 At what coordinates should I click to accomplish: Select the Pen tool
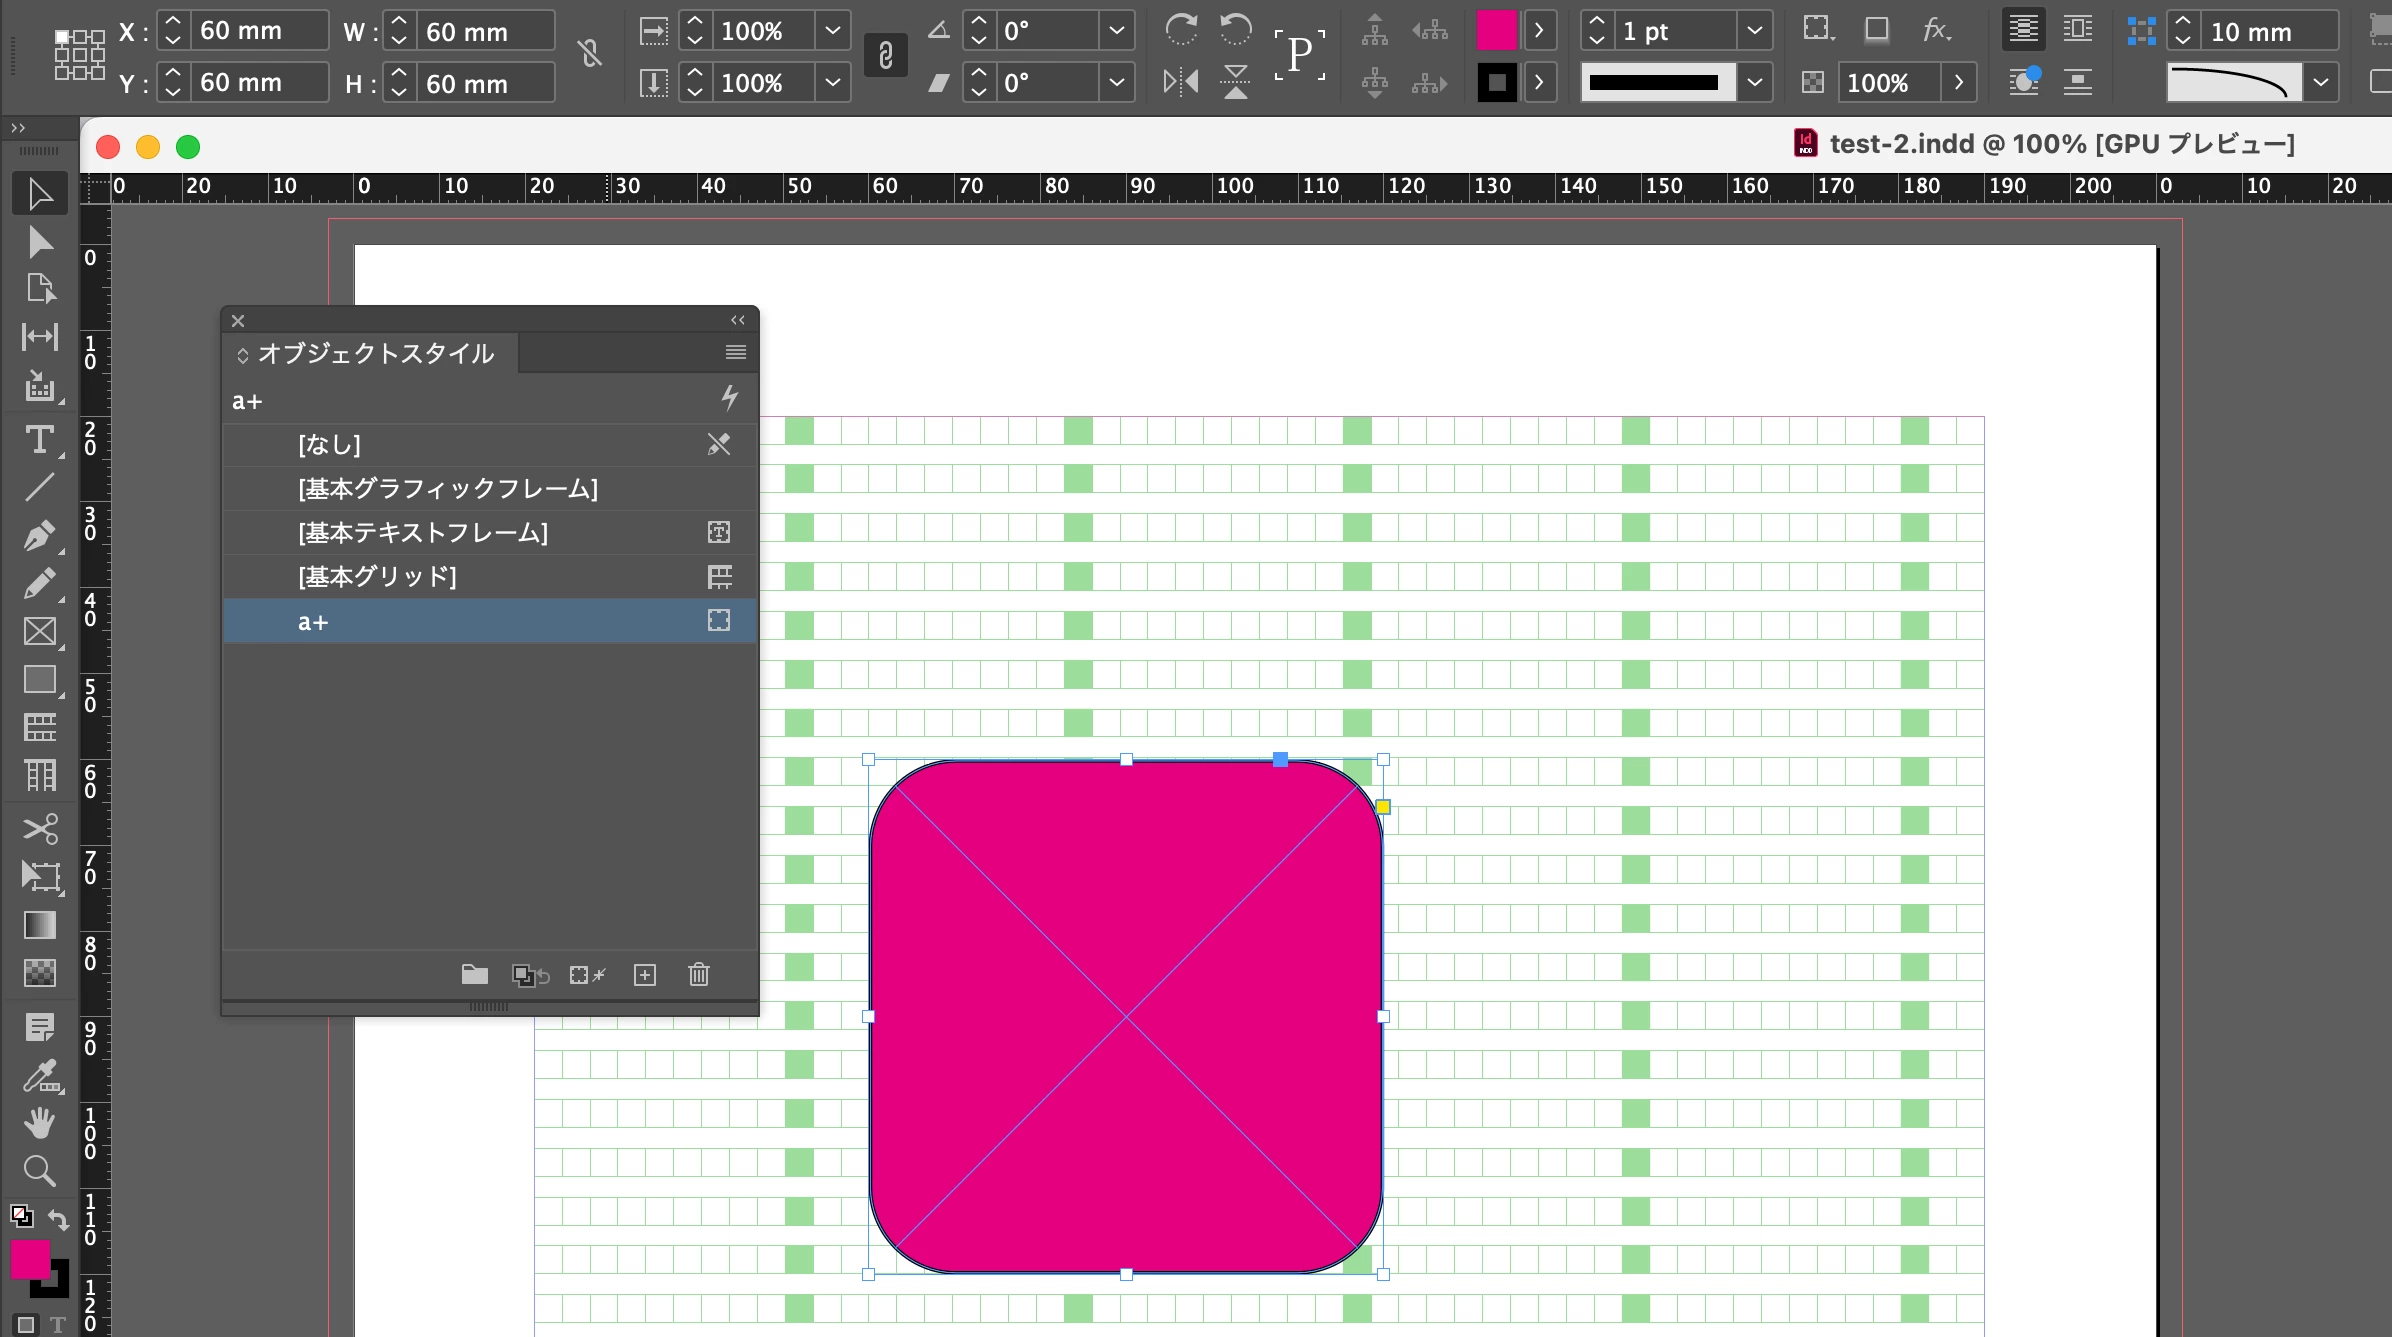coord(40,536)
